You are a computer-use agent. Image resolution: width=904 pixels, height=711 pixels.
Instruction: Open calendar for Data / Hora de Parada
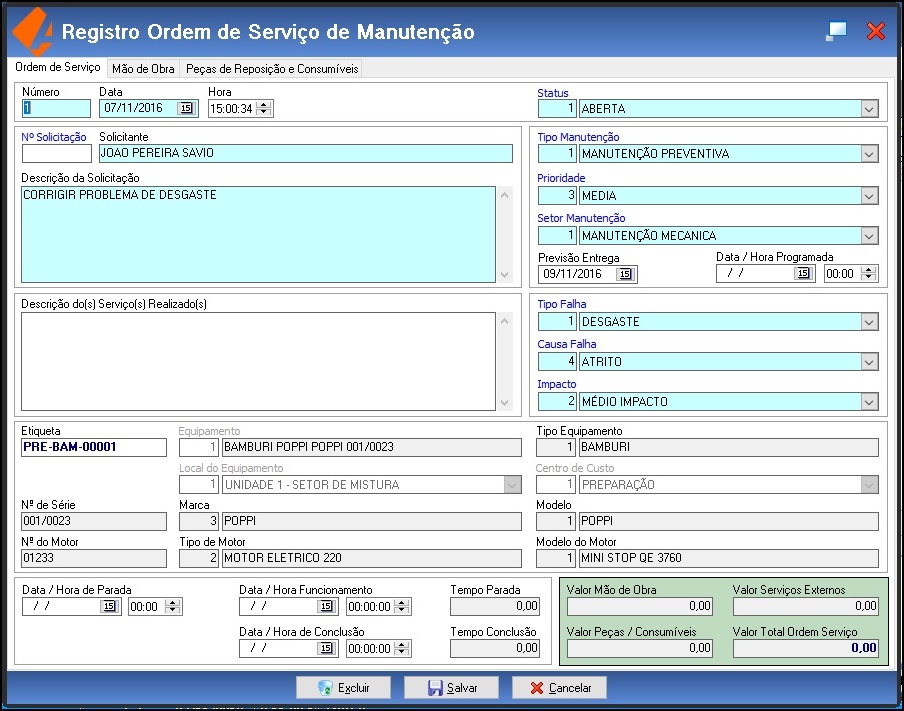[x=109, y=606]
